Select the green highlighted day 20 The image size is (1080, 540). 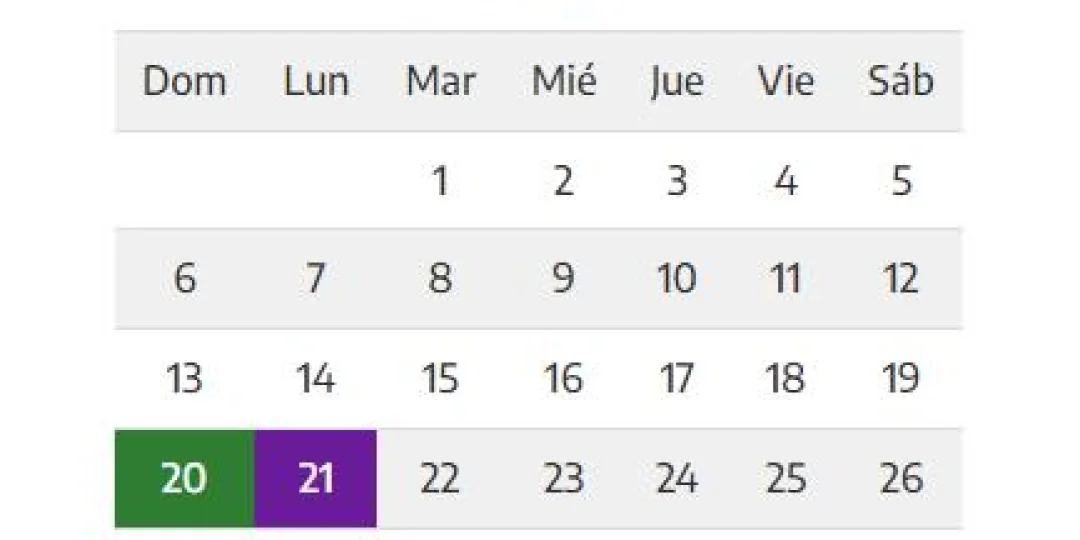[x=184, y=479]
